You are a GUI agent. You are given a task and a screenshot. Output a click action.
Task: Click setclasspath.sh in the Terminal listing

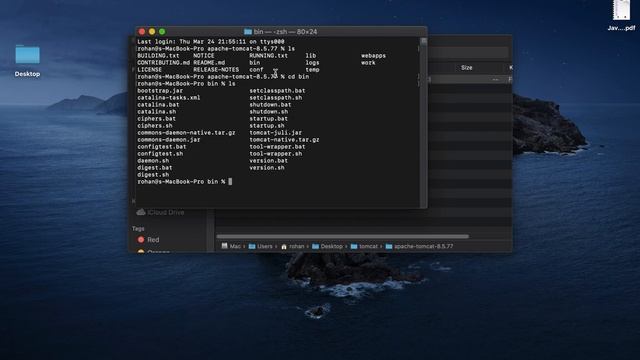point(276,98)
